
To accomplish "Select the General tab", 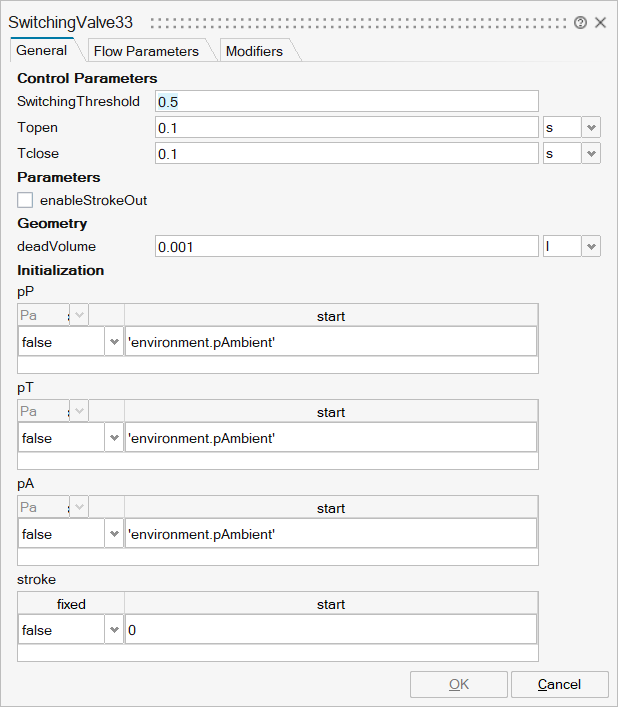I will 42,50.
